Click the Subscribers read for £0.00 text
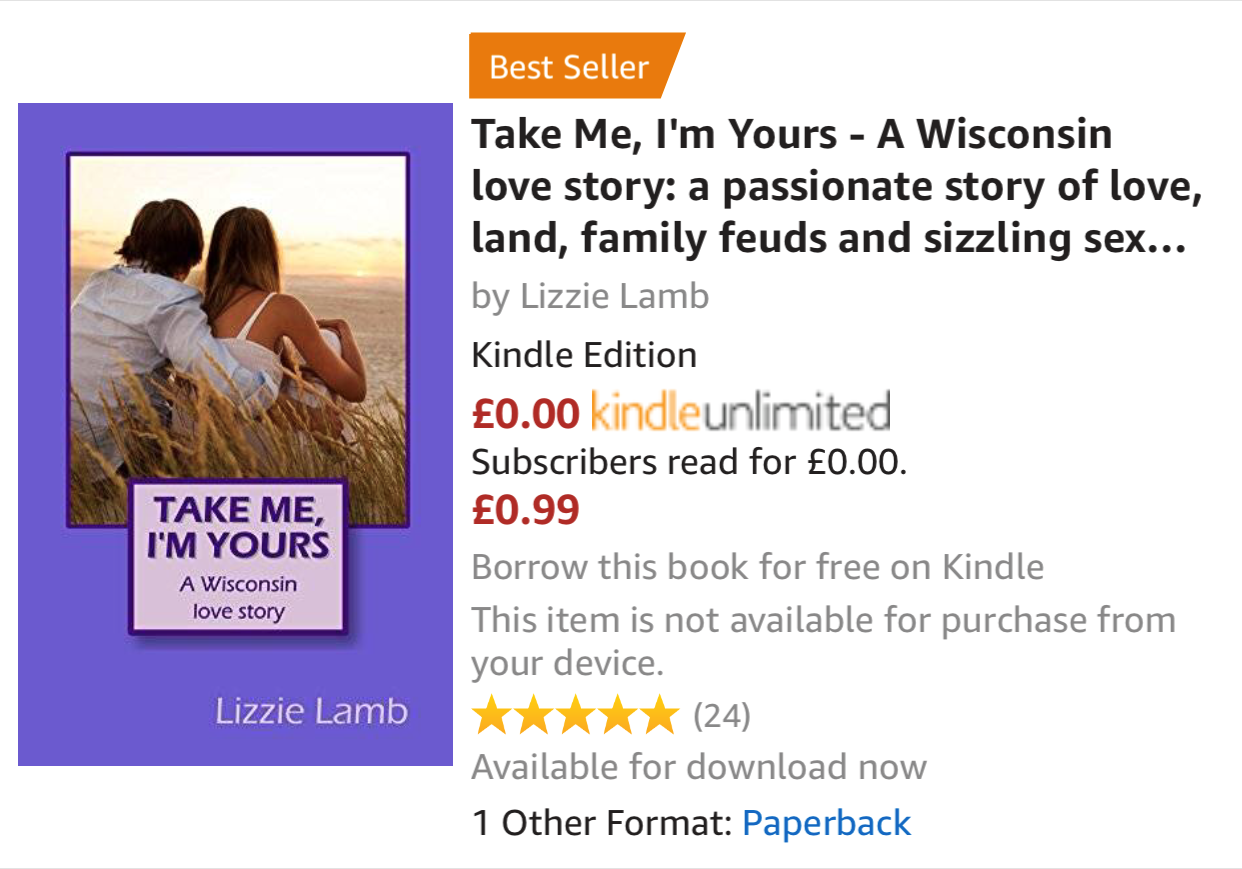 (689, 462)
